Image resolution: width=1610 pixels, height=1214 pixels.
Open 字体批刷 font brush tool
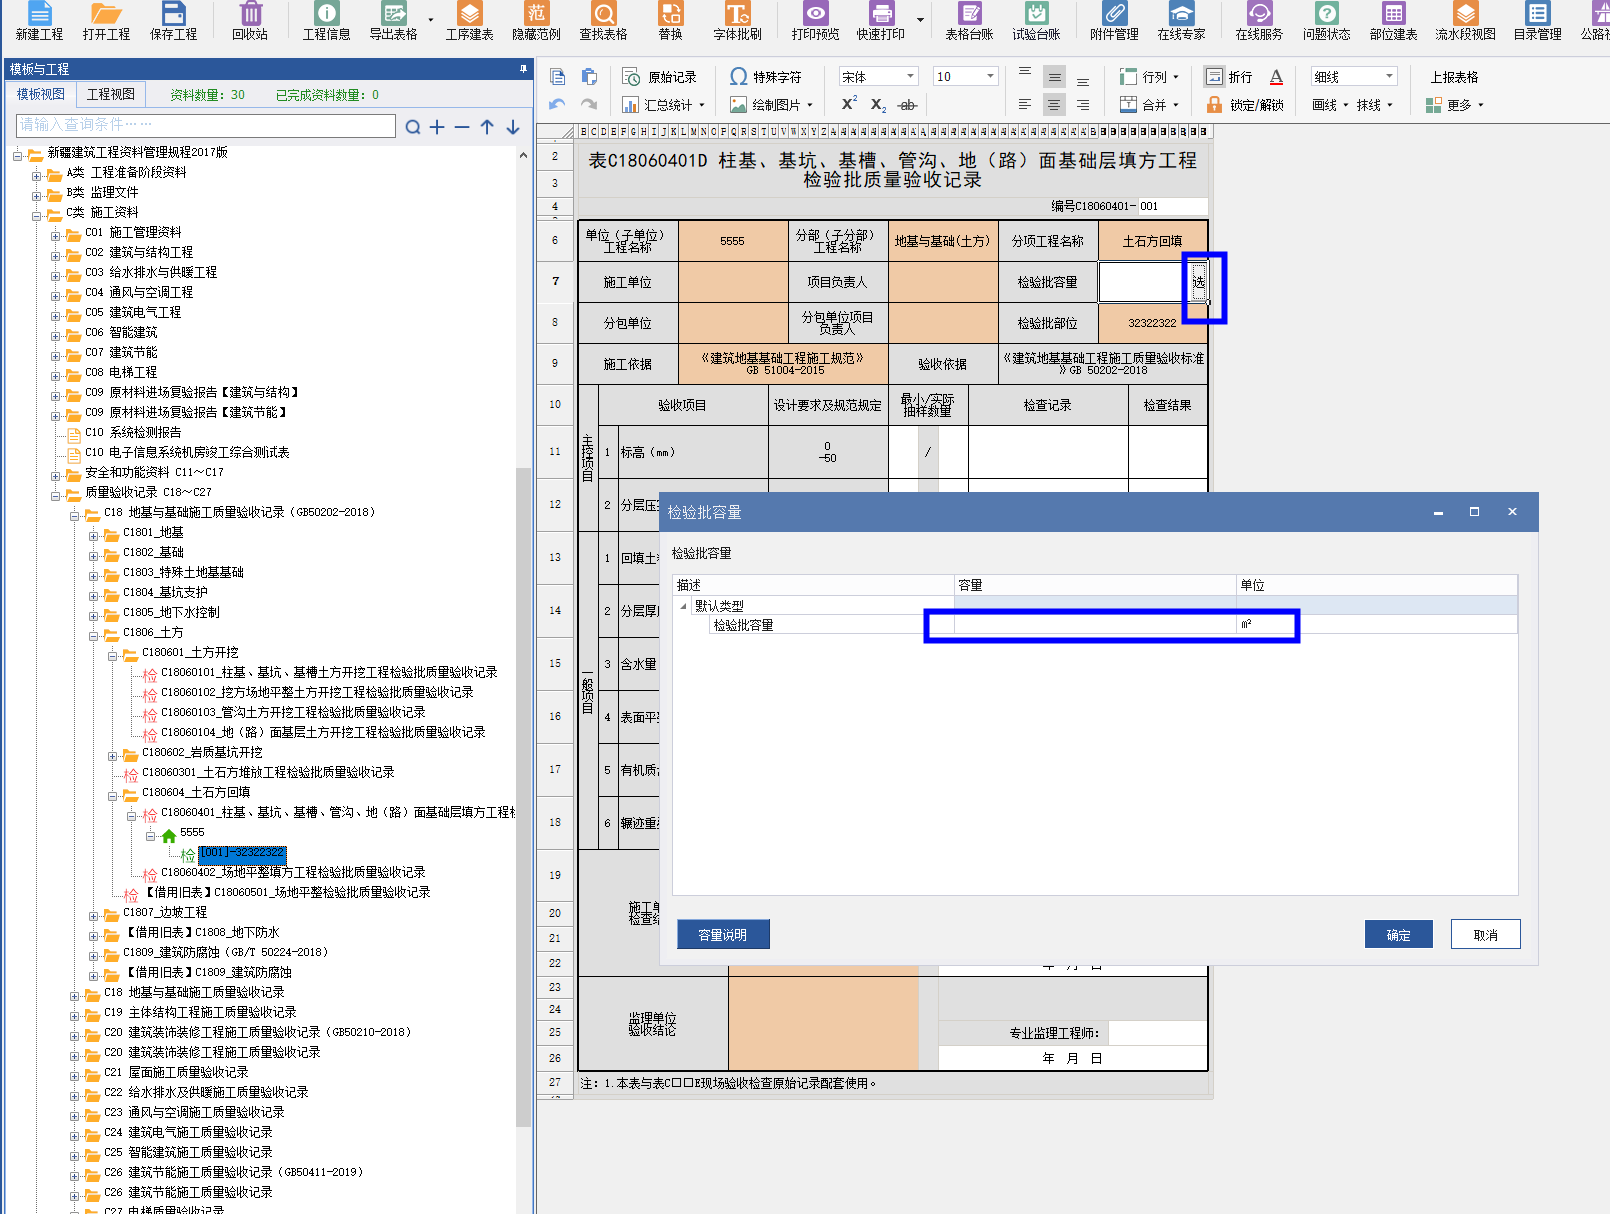pyautogui.click(x=737, y=21)
